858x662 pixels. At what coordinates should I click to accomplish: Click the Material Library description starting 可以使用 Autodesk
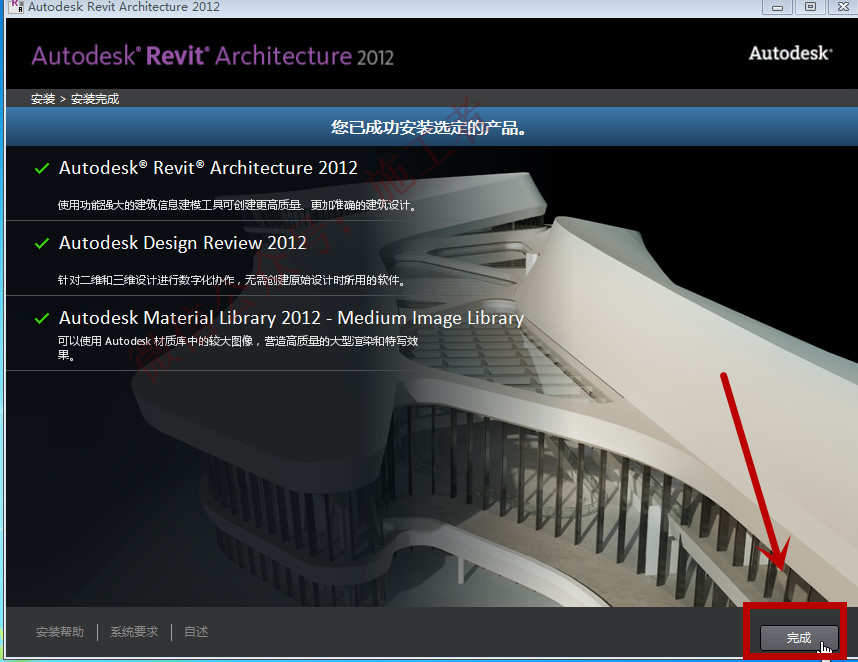coord(237,348)
